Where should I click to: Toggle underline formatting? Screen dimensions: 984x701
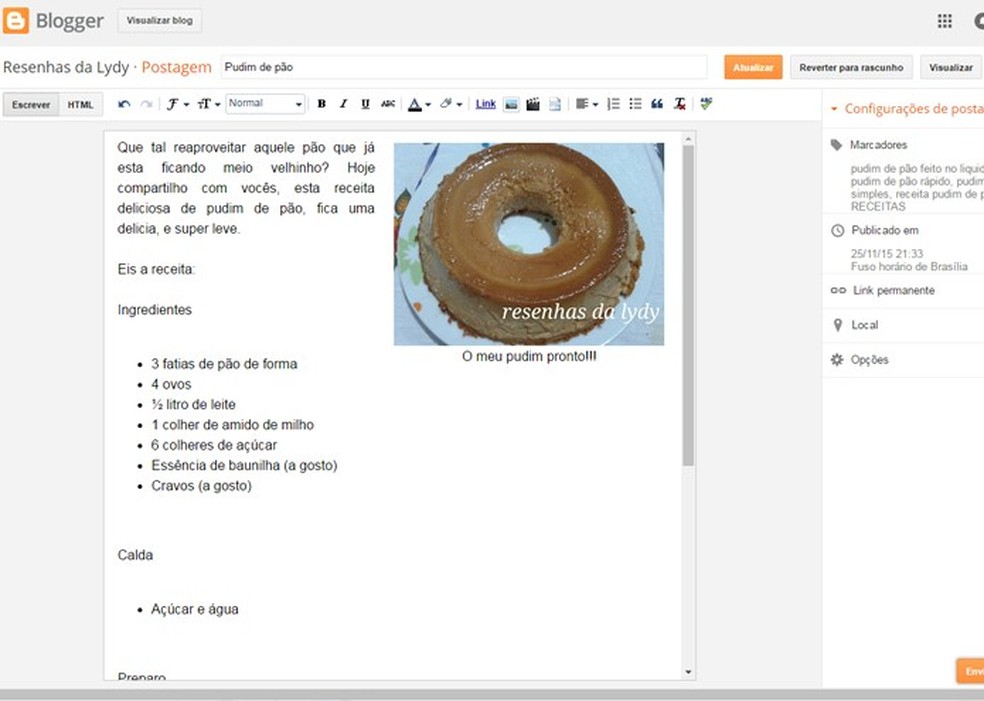[x=365, y=104]
